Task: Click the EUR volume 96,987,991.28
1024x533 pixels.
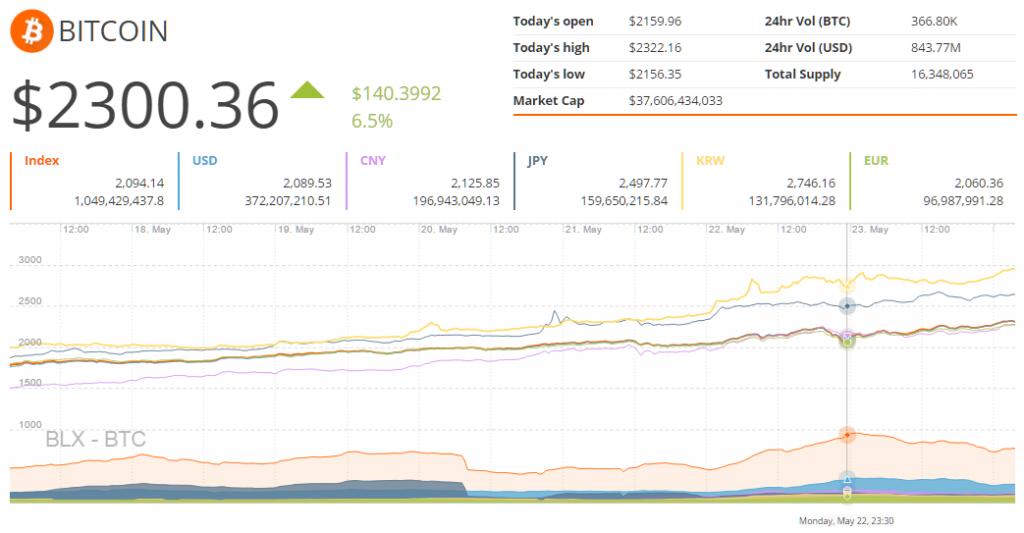Action: [963, 201]
